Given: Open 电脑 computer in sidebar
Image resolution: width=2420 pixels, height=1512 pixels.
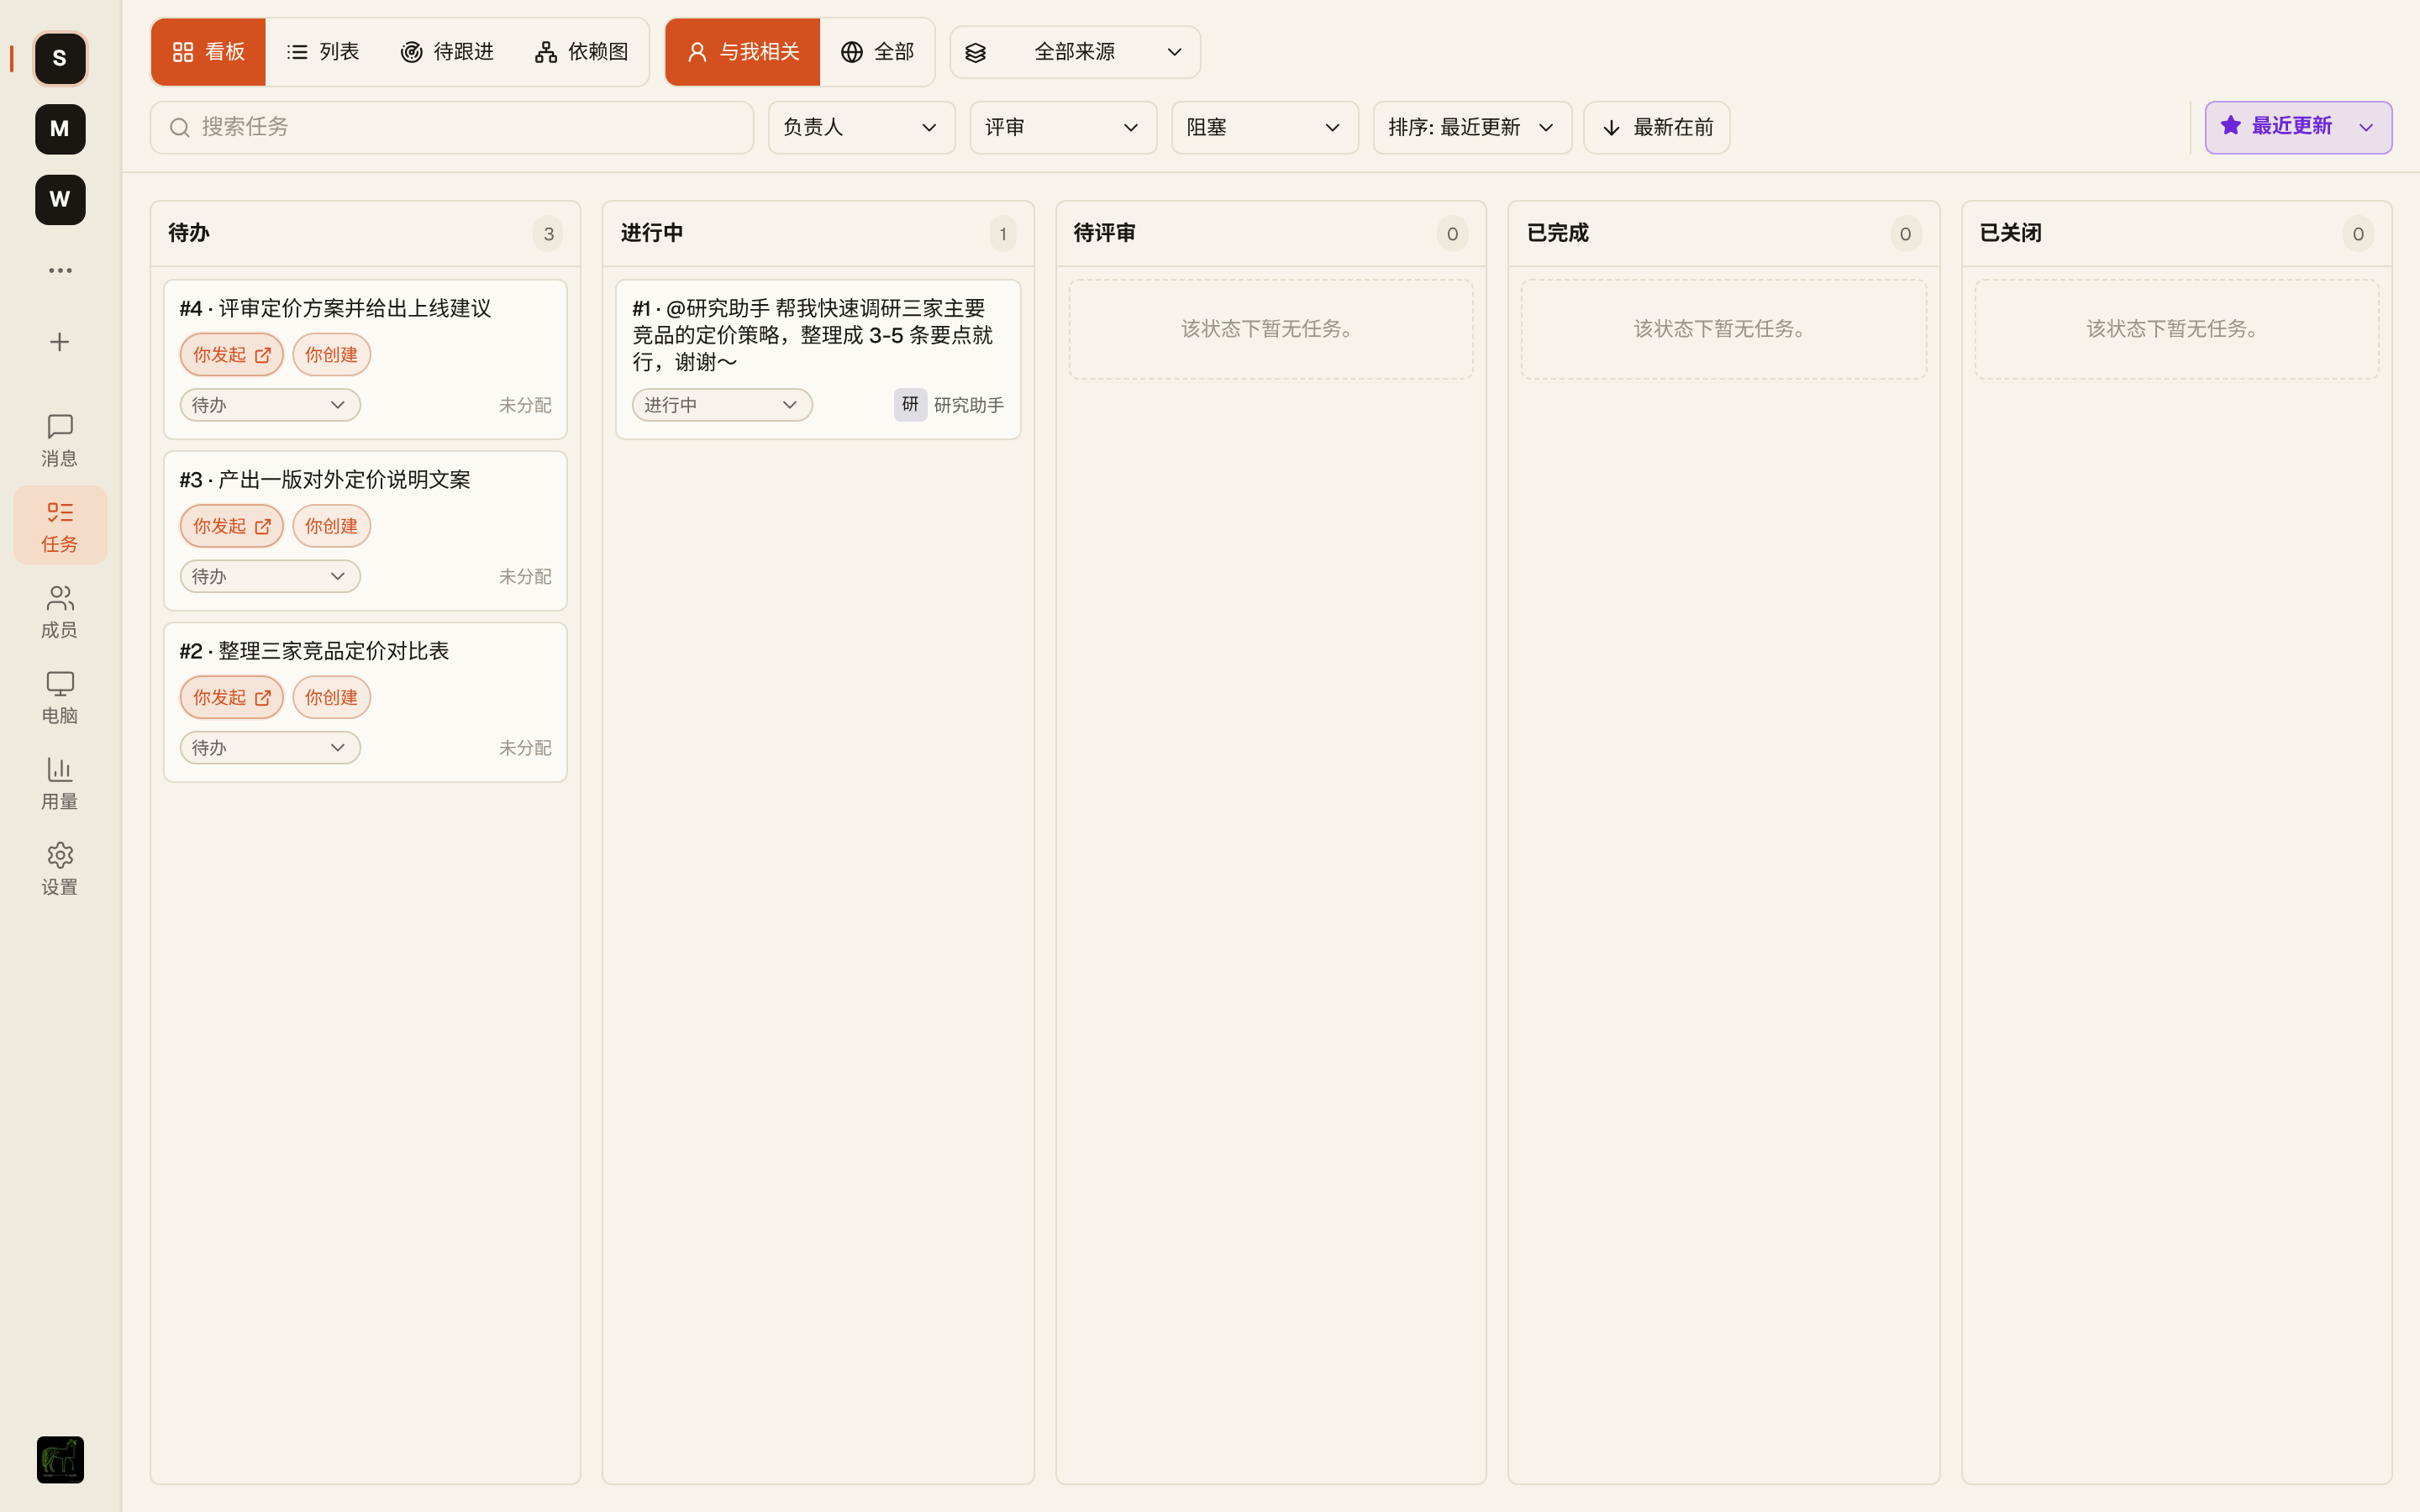Looking at the screenshot, I should [60, 697].
